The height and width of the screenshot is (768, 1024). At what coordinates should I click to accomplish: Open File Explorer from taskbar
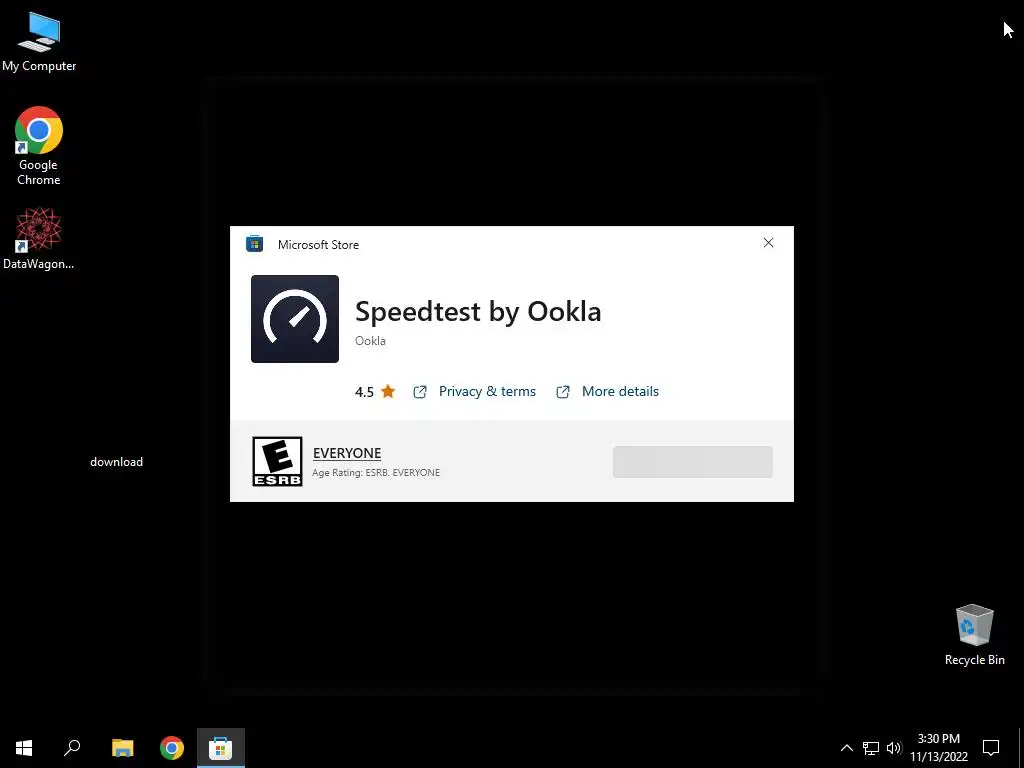[122, 748]
